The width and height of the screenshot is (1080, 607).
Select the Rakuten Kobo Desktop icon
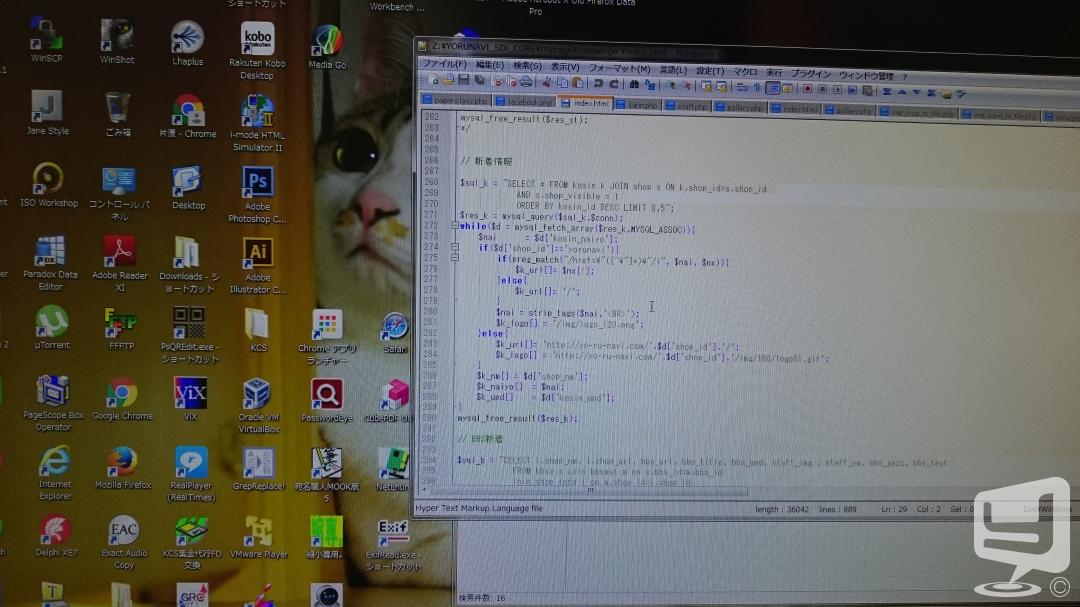coord(257,50)
